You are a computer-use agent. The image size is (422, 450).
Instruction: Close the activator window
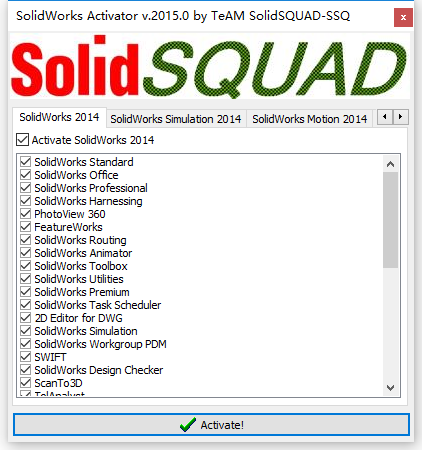[x=403, y=17]
